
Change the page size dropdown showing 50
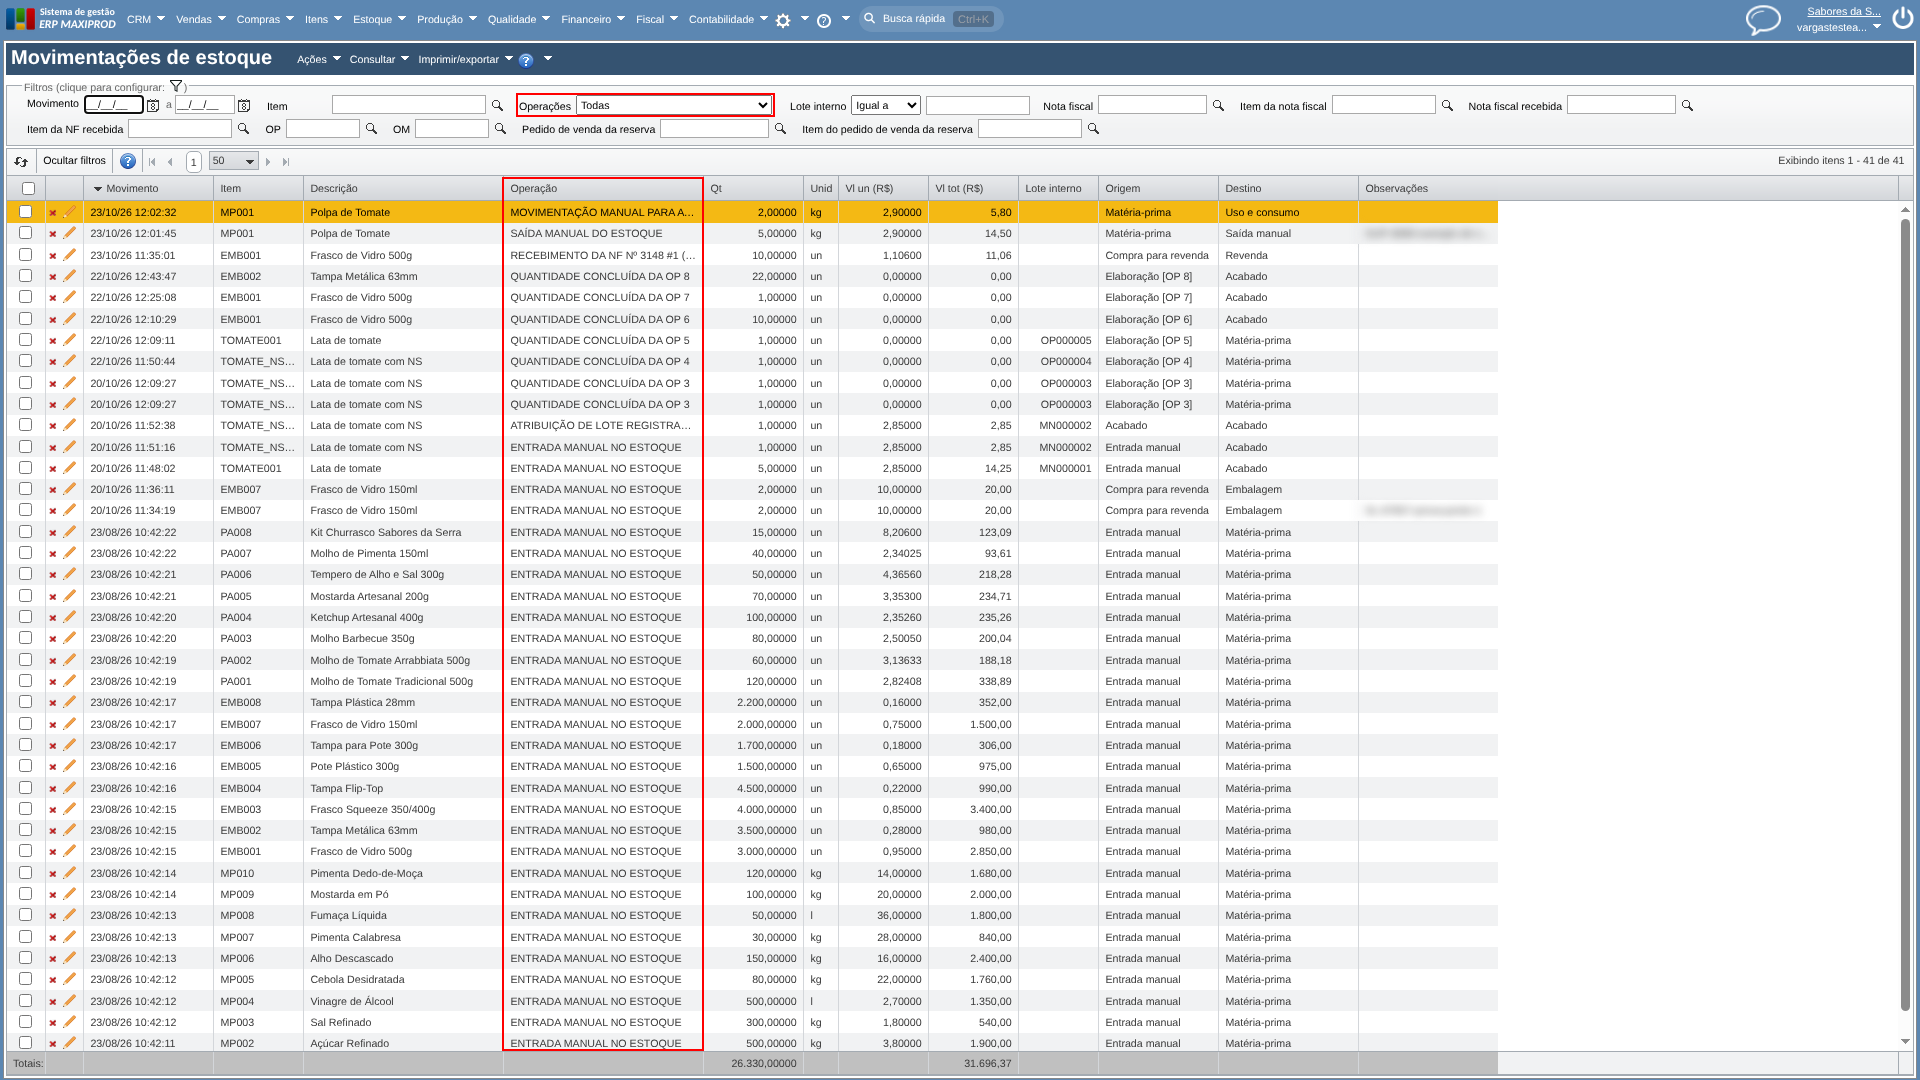[x=233, y=161]
